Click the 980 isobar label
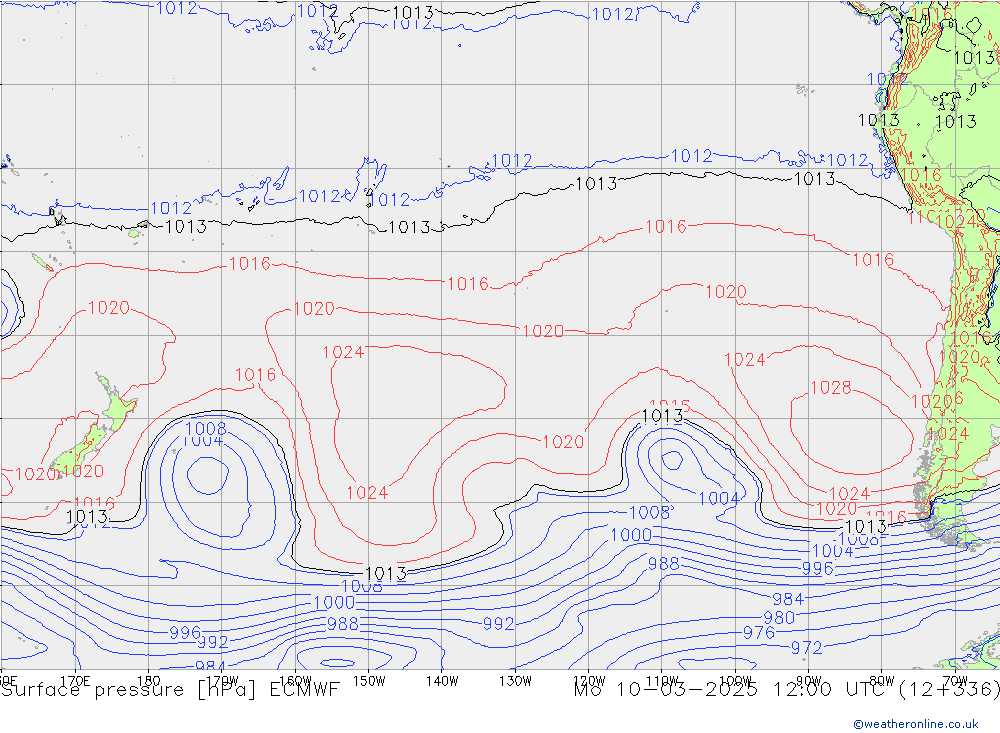Image resolution: width=1000 pixels, height=733 pixels. click(779, 618)
